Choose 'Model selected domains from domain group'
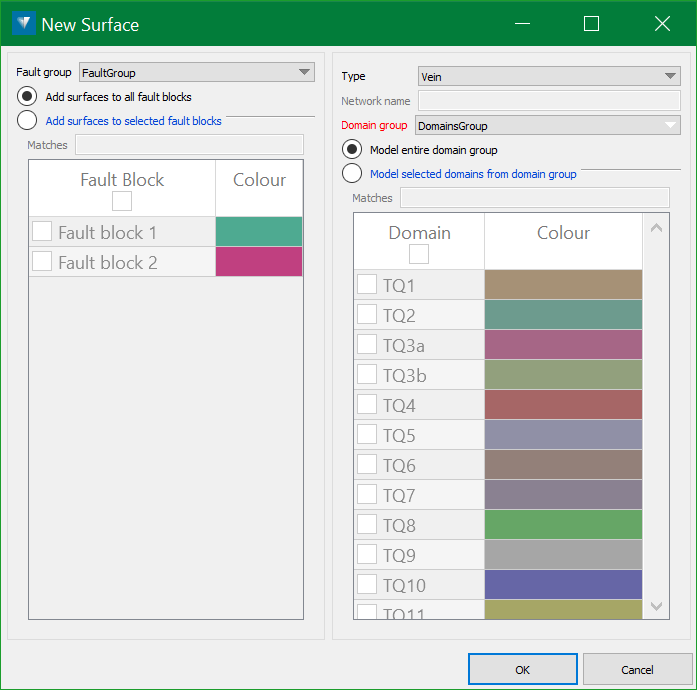 point(352,174)
